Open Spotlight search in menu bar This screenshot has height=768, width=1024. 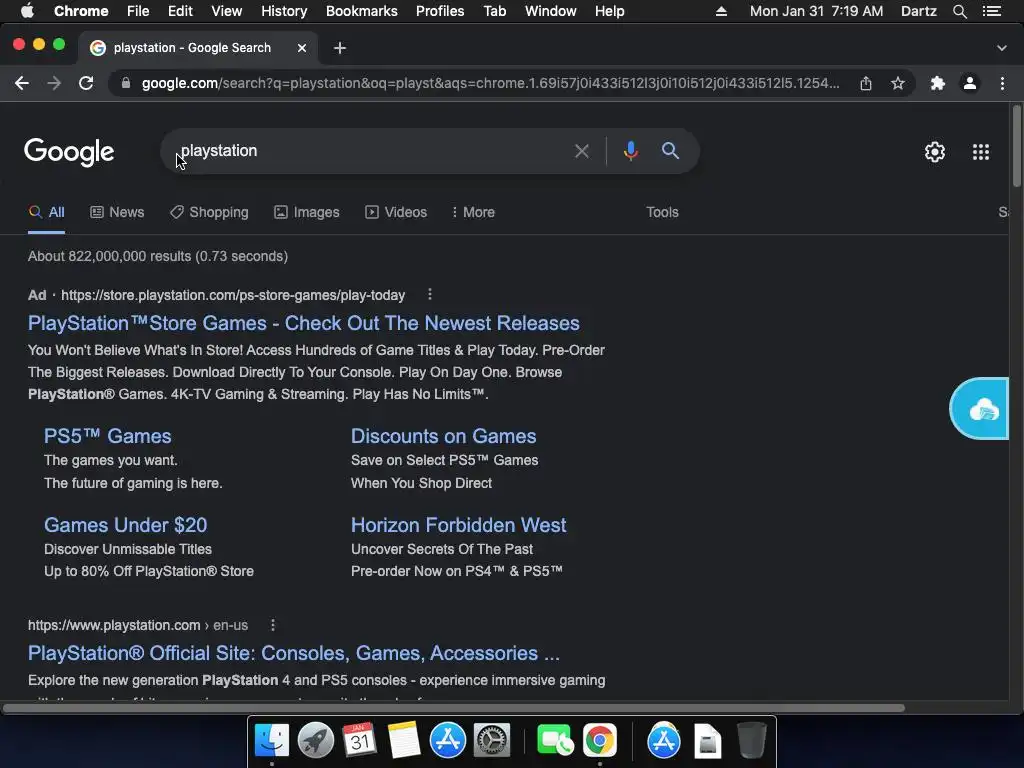click(959, 11)
